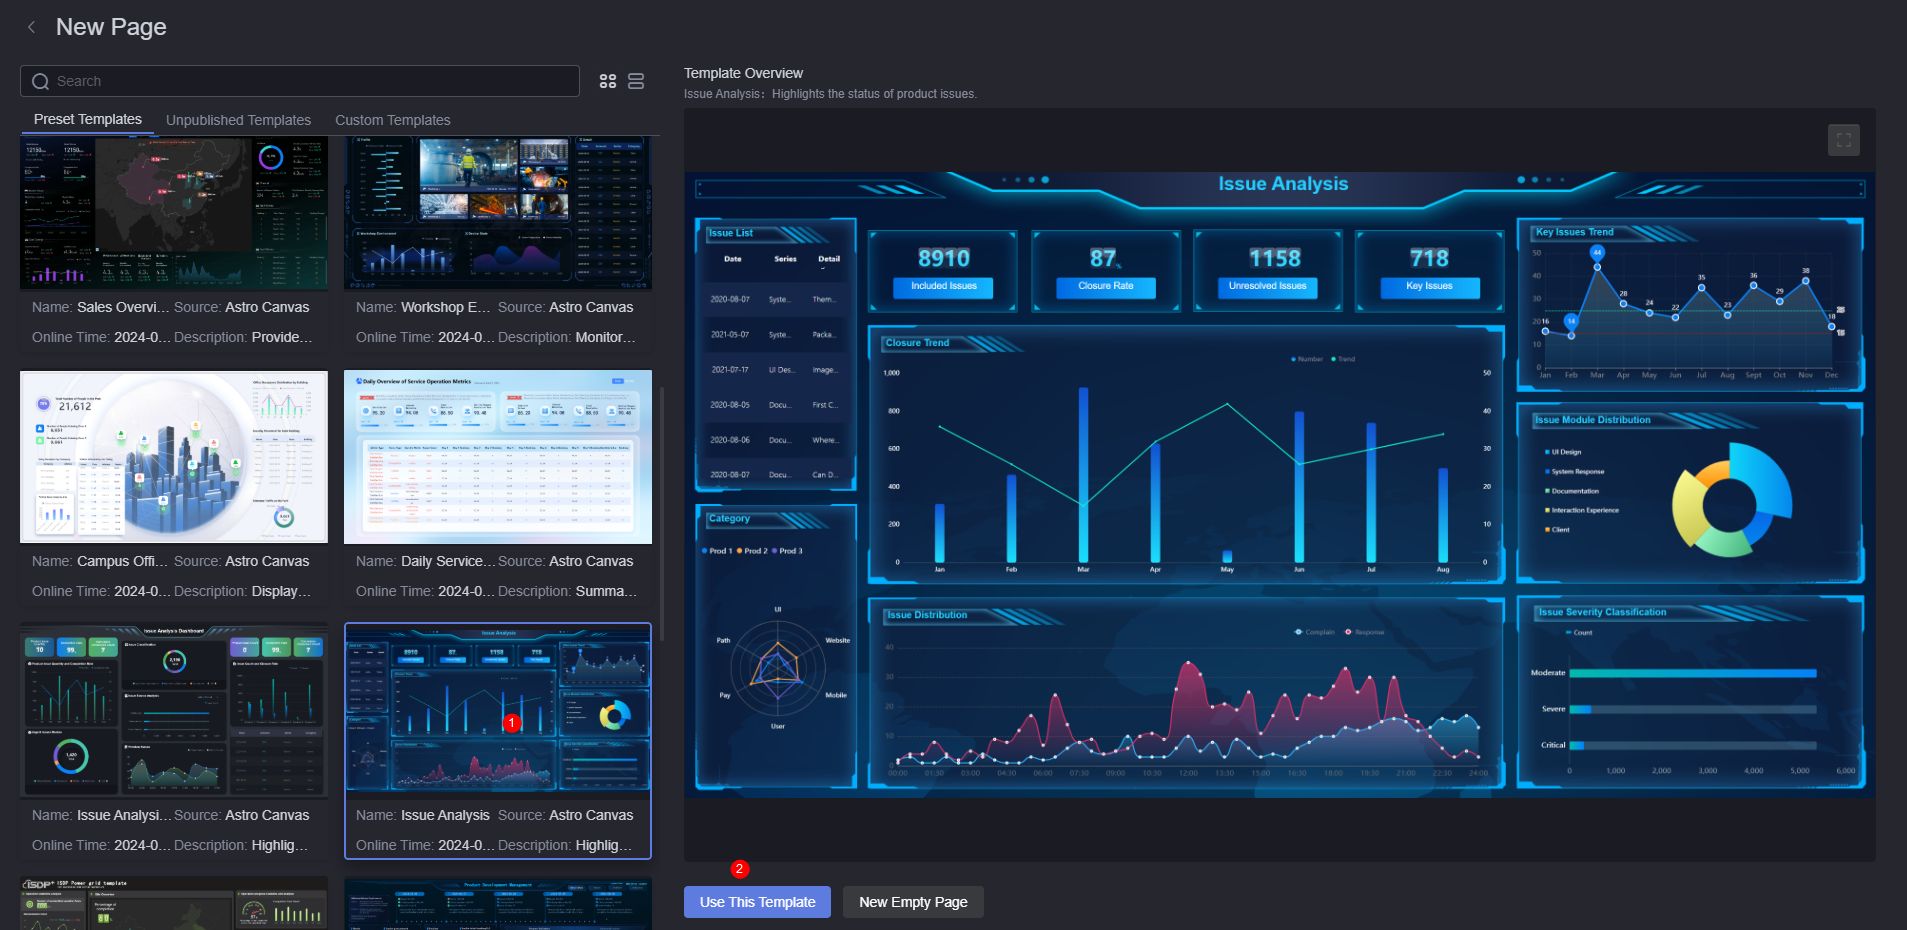This screenshot has width=1907, height=930.
Task: Select the Workshop template thumbnail
Action: coord(498,213)
